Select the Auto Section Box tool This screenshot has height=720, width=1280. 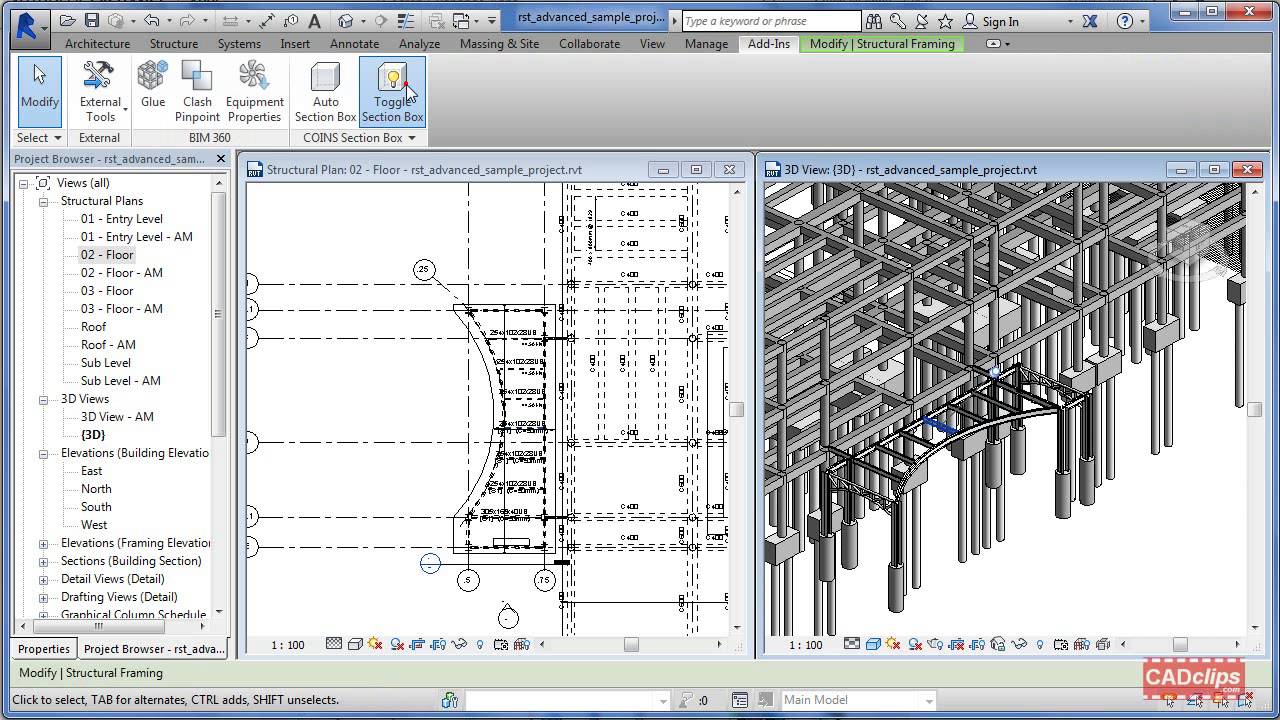click(x=325, y=90)
